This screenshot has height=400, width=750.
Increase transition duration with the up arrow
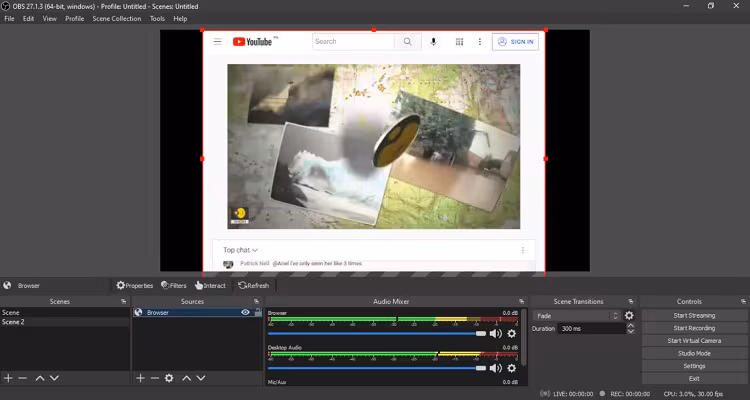coord(631,326)
